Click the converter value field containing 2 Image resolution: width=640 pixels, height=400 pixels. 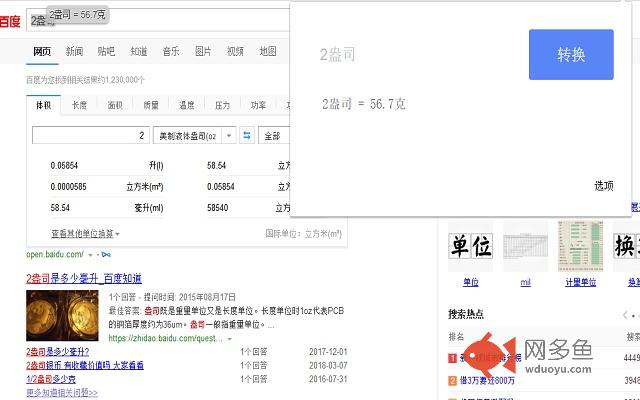click(x=91, y=136)
